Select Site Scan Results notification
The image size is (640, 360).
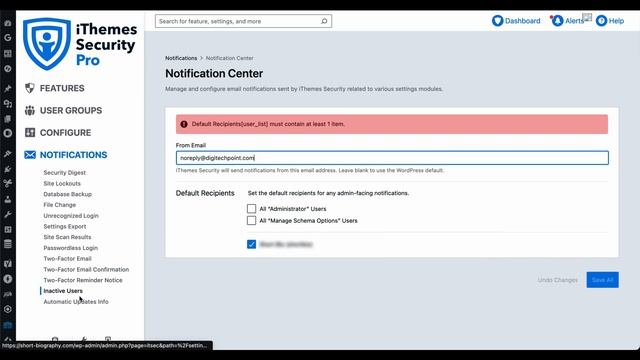[x=67, y=237]
